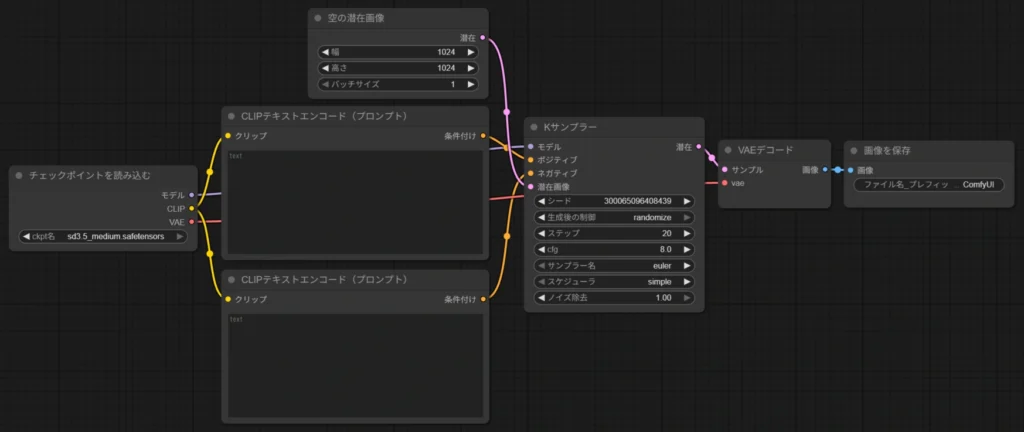Click the サンプル input socket on VAEデコード
The height and width of the screenshot is (432, 1024).
725,170
